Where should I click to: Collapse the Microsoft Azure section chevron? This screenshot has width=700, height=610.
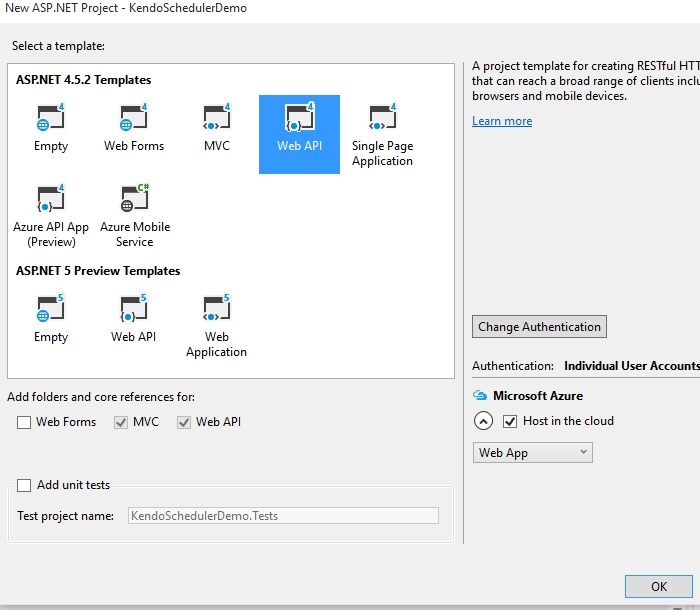coord(483,421)
